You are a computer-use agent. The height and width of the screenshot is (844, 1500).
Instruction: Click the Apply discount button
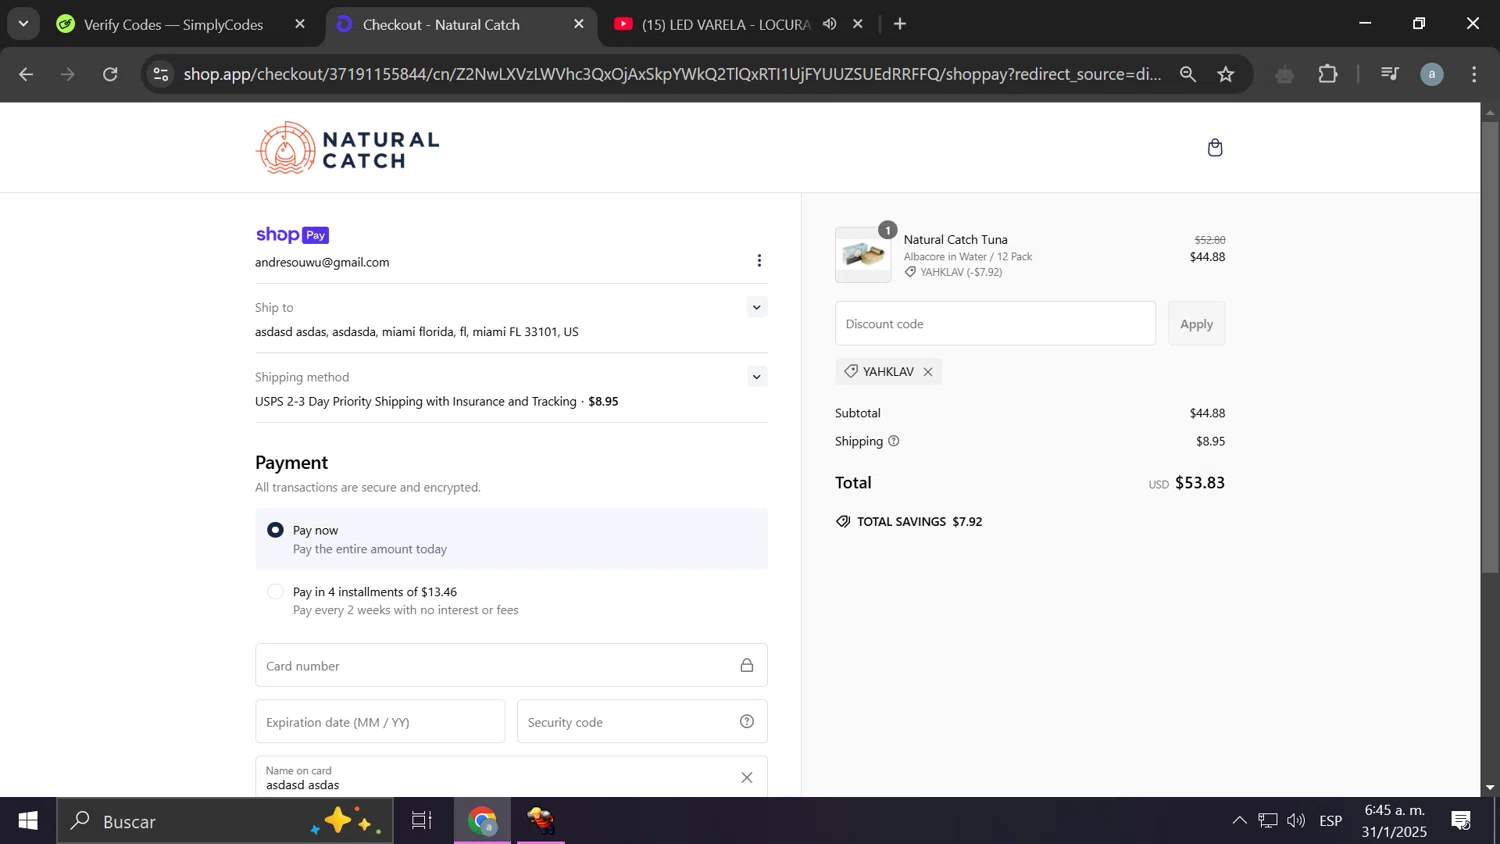[x=1196, y=324]
